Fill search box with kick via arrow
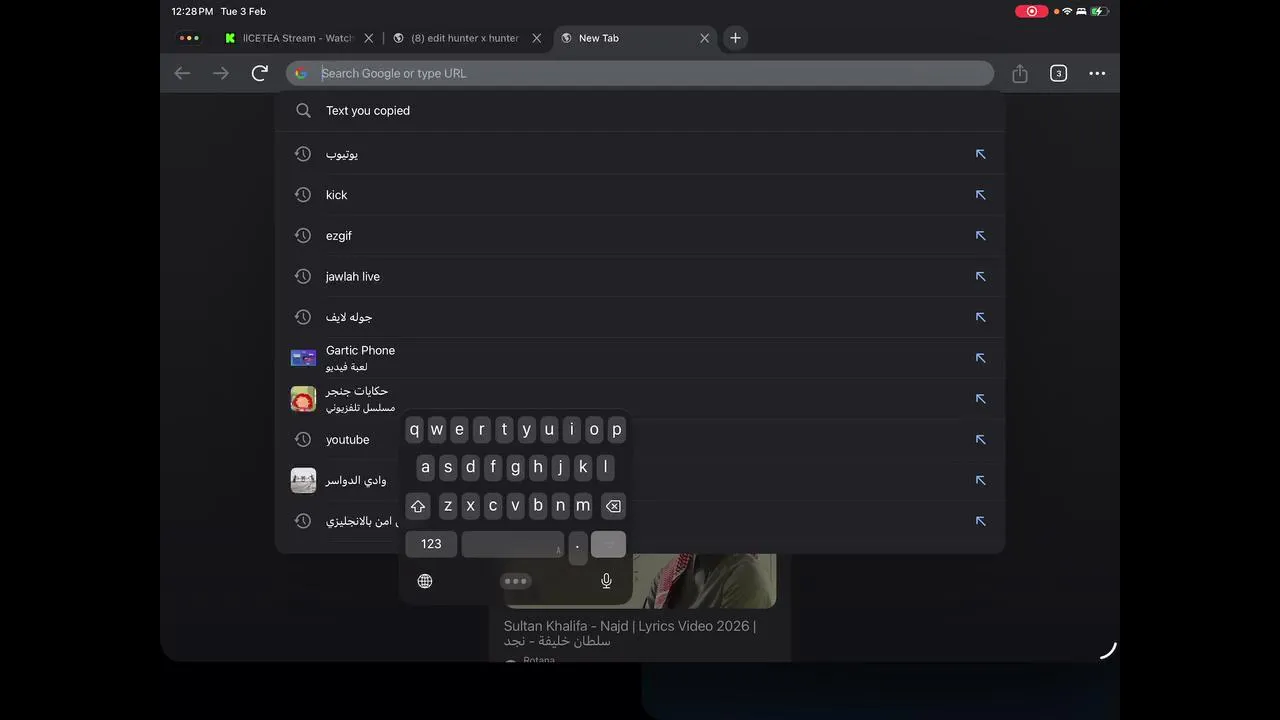1280x720 pixels. coord(980,195)
